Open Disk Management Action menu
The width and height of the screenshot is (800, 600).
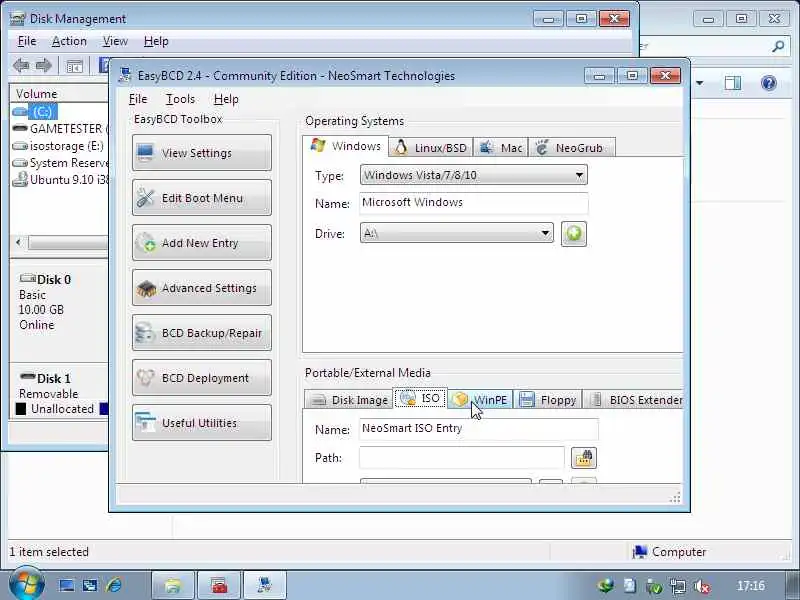click(69, 41)
